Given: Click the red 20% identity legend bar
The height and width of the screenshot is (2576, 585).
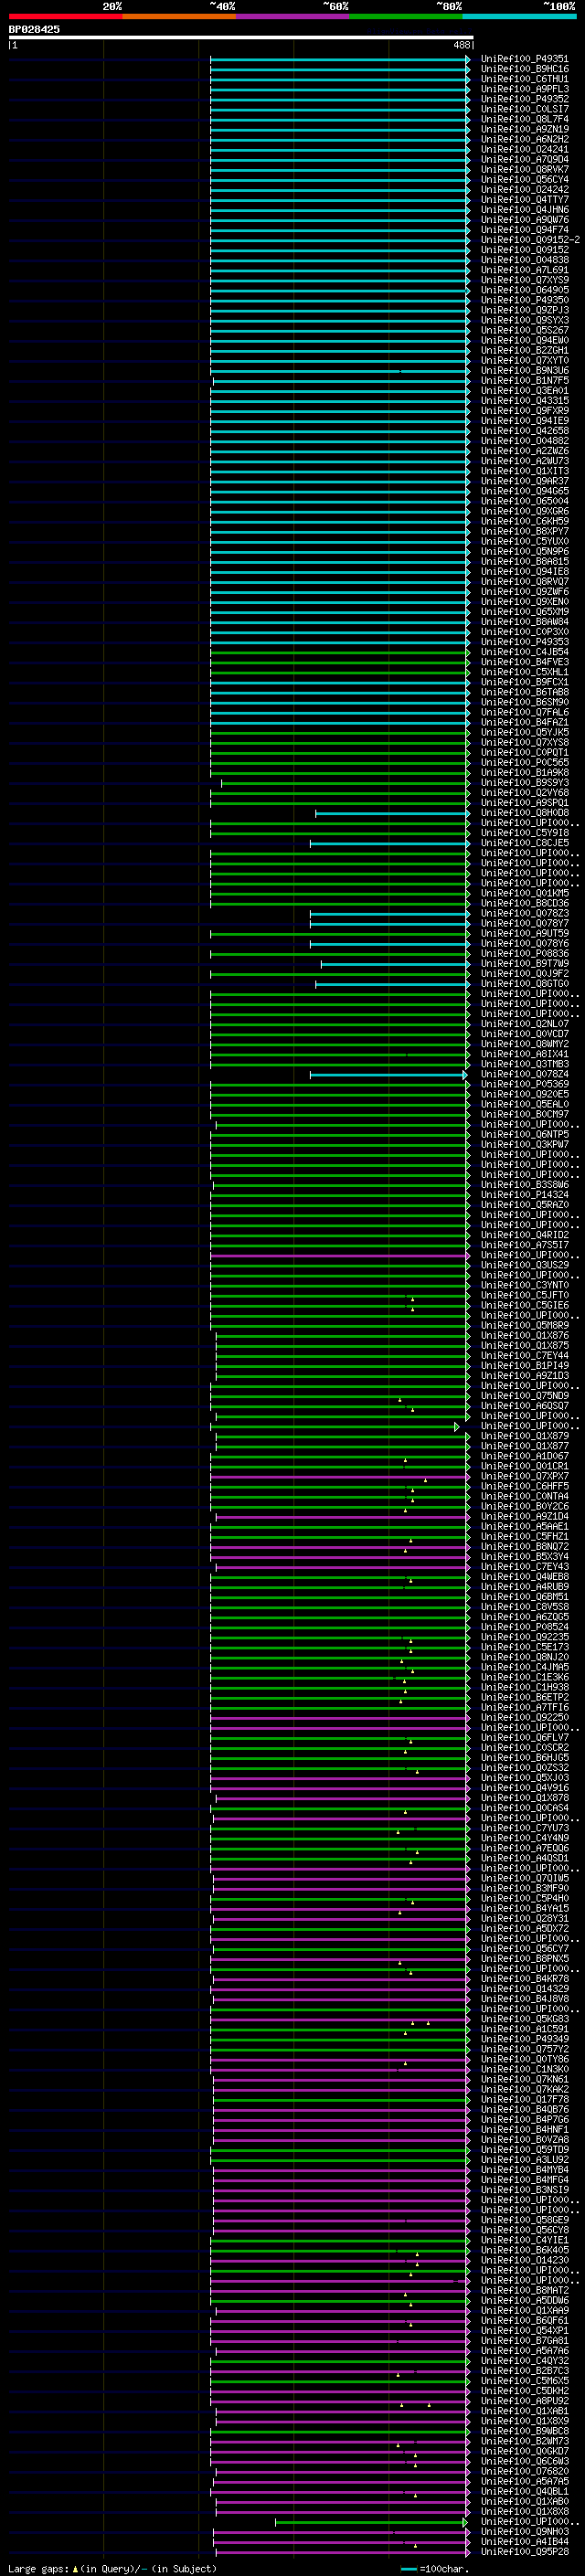Looking at the screenshot, I should 65,16.
